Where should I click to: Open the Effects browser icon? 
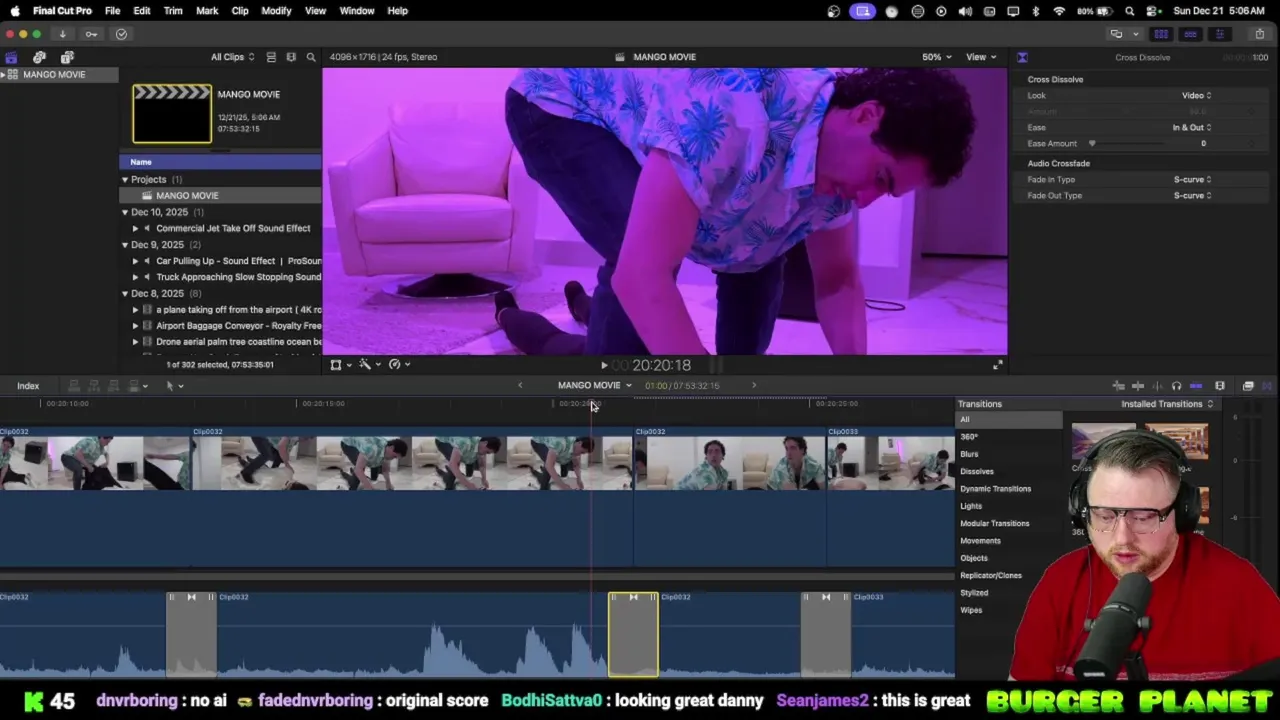(1248, 386)
